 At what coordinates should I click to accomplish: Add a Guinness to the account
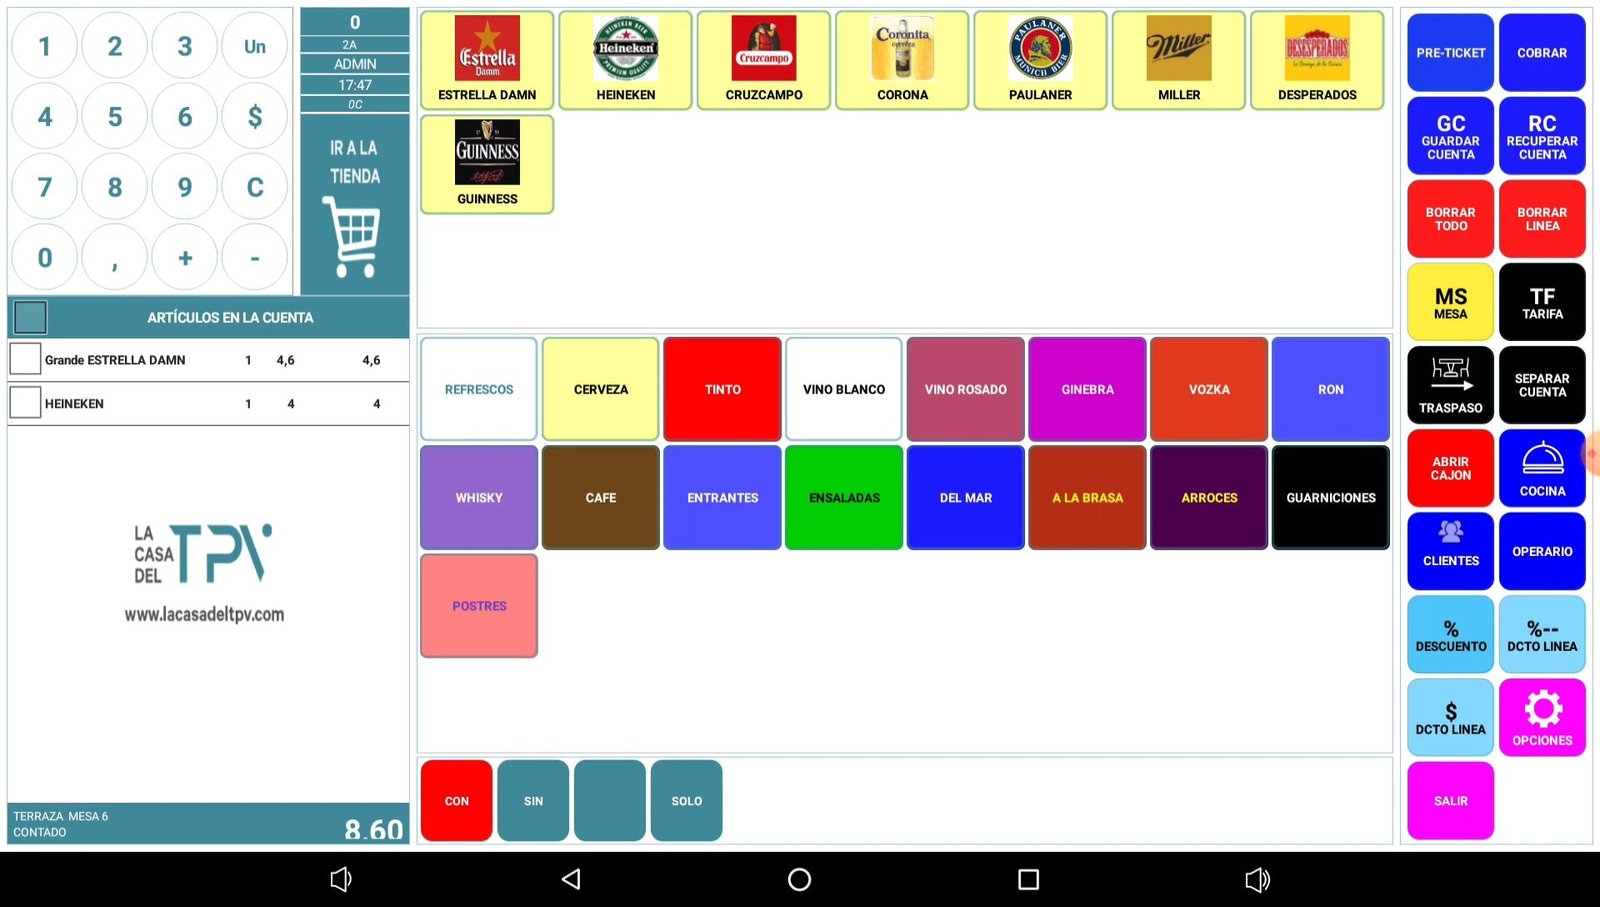click(487, 164)
